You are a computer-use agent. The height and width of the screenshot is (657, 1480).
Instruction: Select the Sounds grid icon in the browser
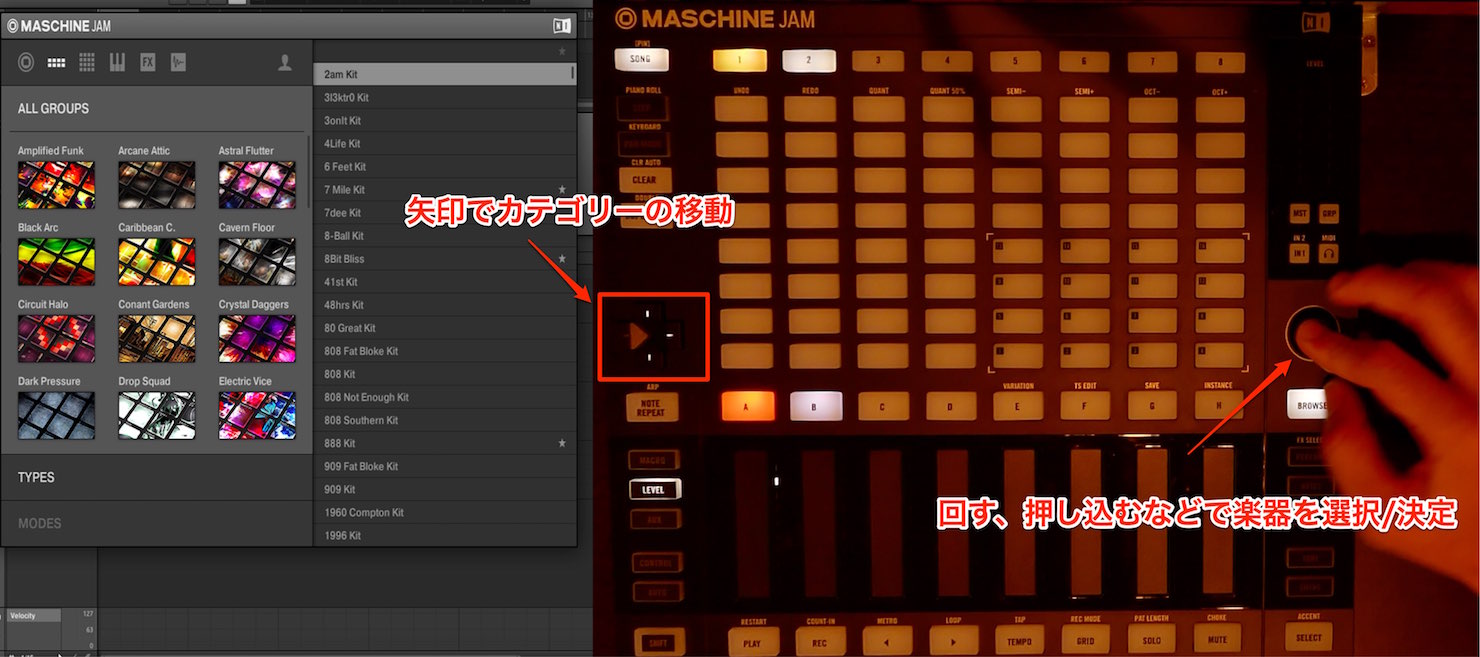coord(87,63)
